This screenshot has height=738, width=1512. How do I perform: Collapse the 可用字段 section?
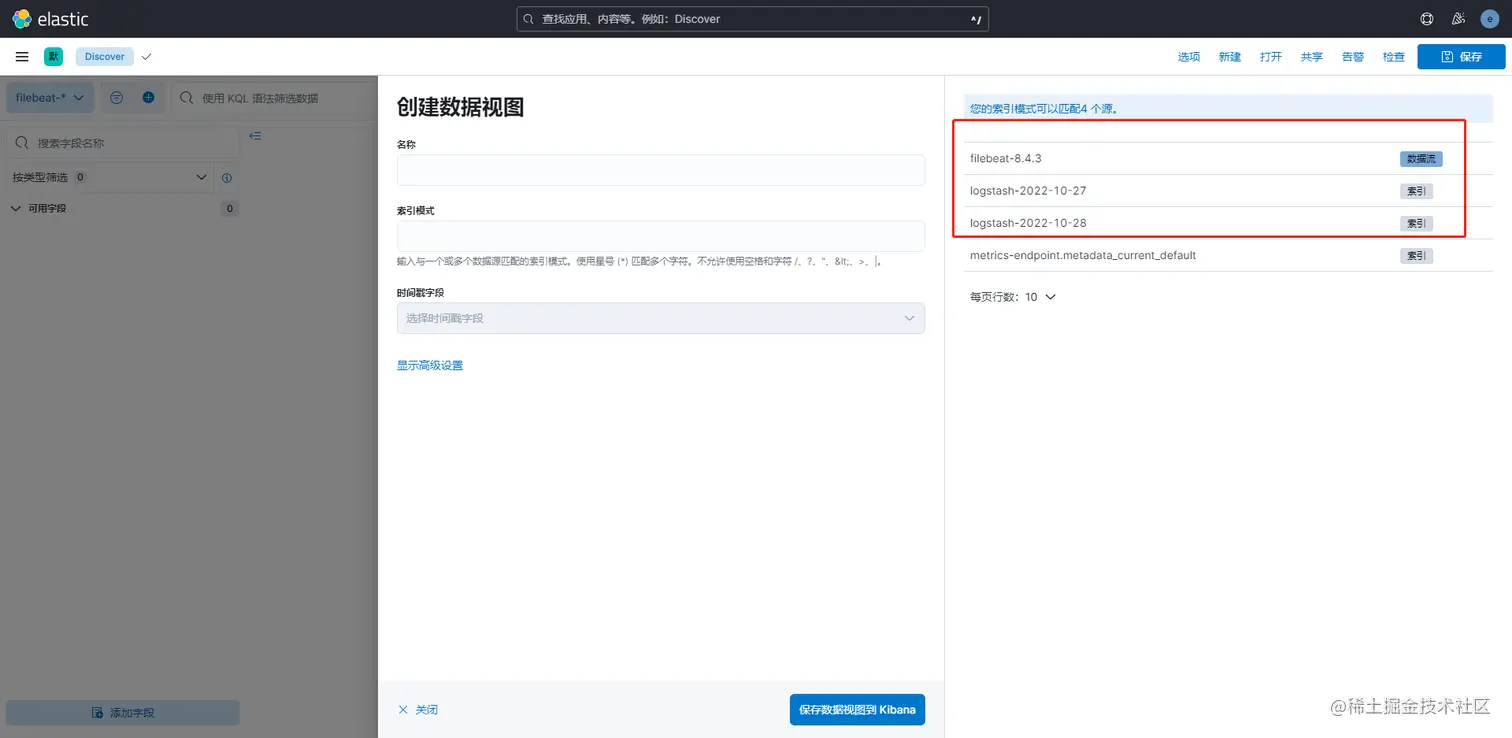pyautogui.click(x=15, y=209)
